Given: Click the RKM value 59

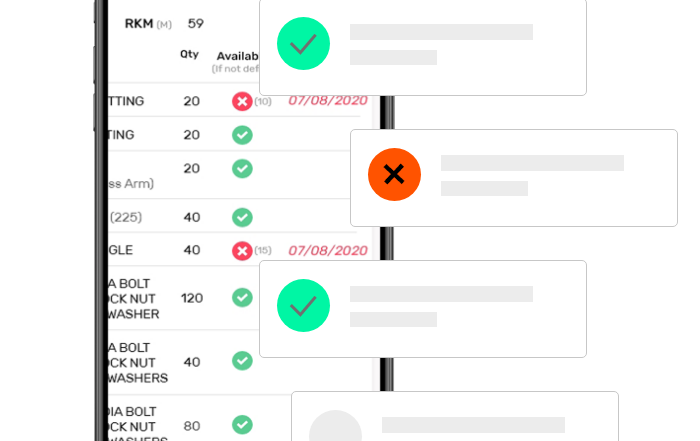Looking at the screenshot, I should (196, 23).
